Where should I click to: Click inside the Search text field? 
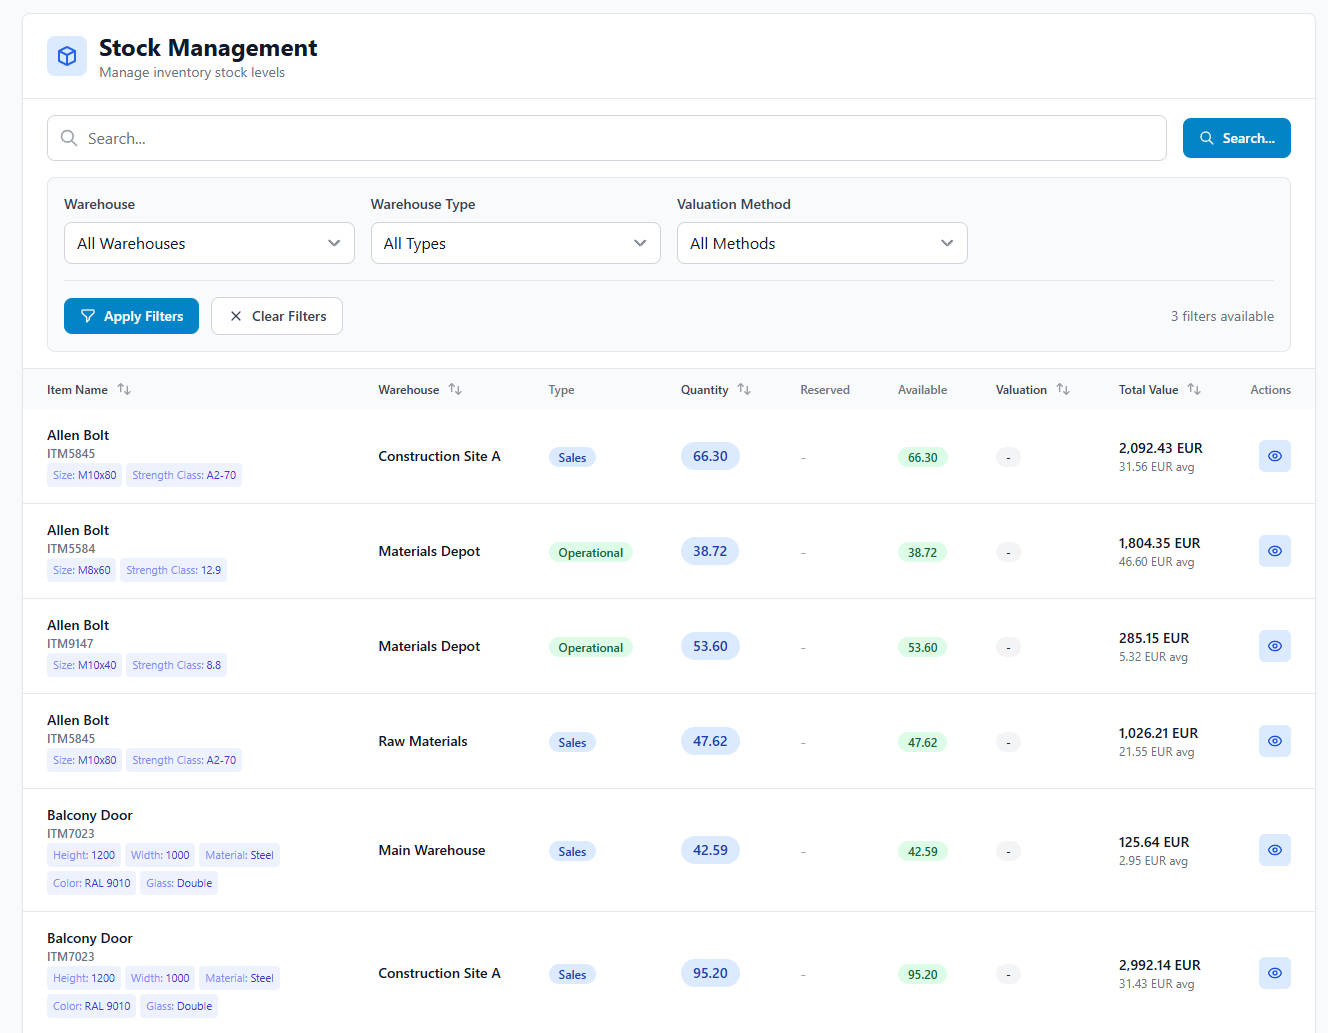pos(500,138)
